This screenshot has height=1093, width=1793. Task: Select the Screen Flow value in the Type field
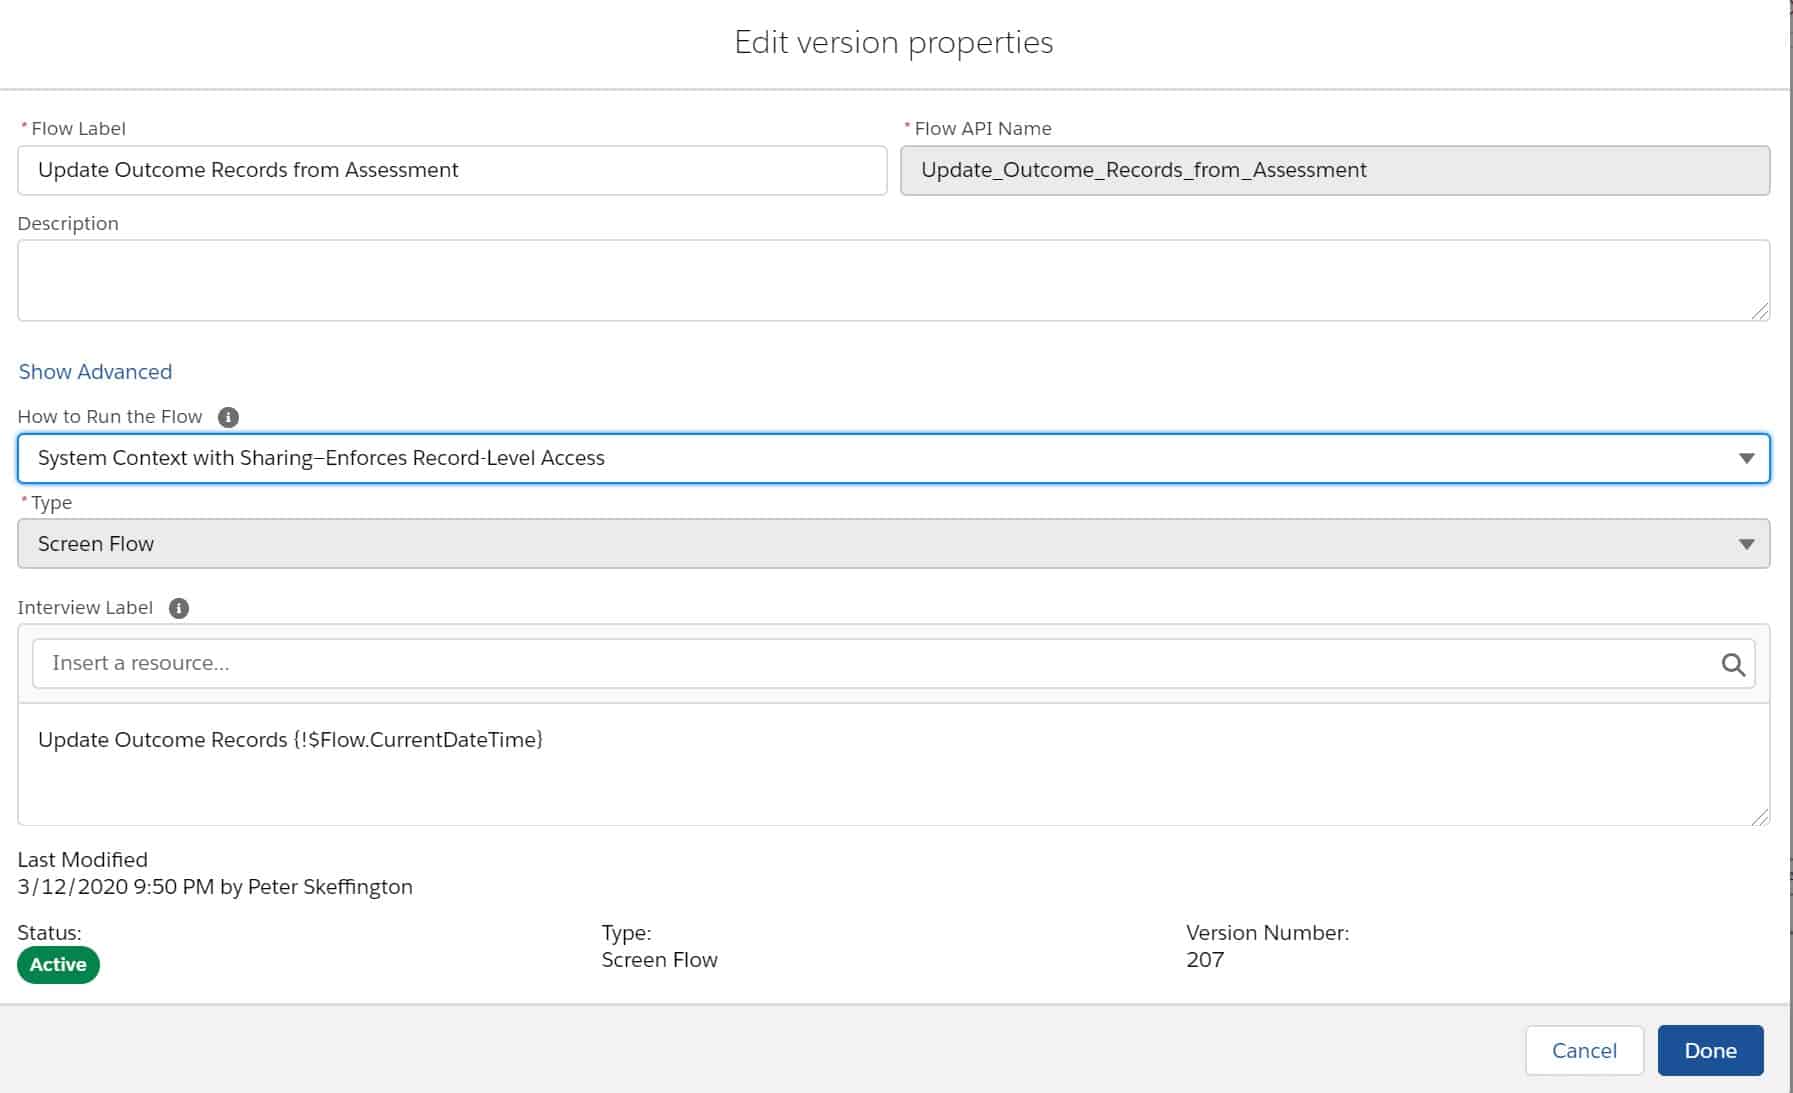click(95, 543)
